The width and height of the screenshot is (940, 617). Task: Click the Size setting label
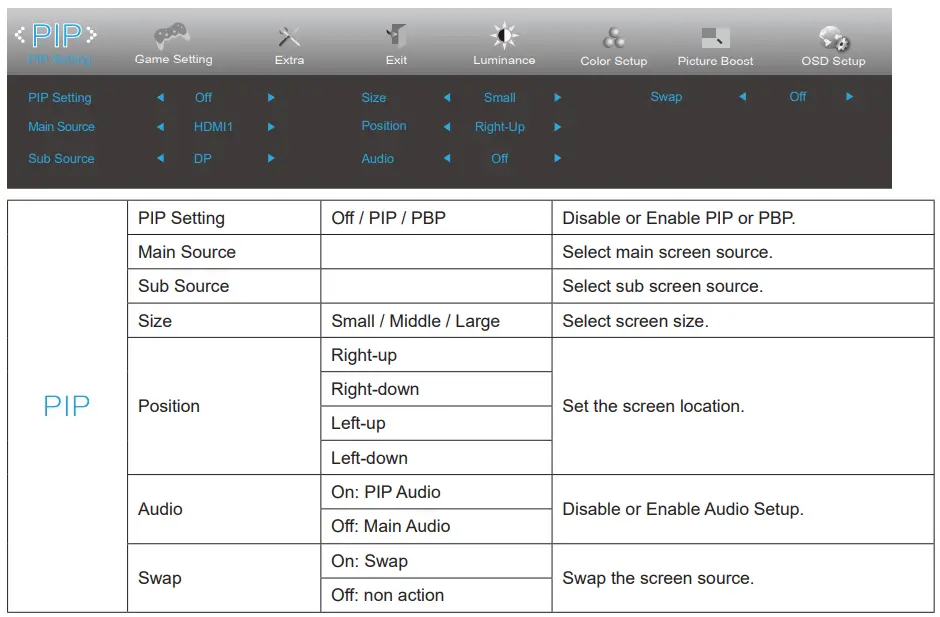(x=374, y=98)
